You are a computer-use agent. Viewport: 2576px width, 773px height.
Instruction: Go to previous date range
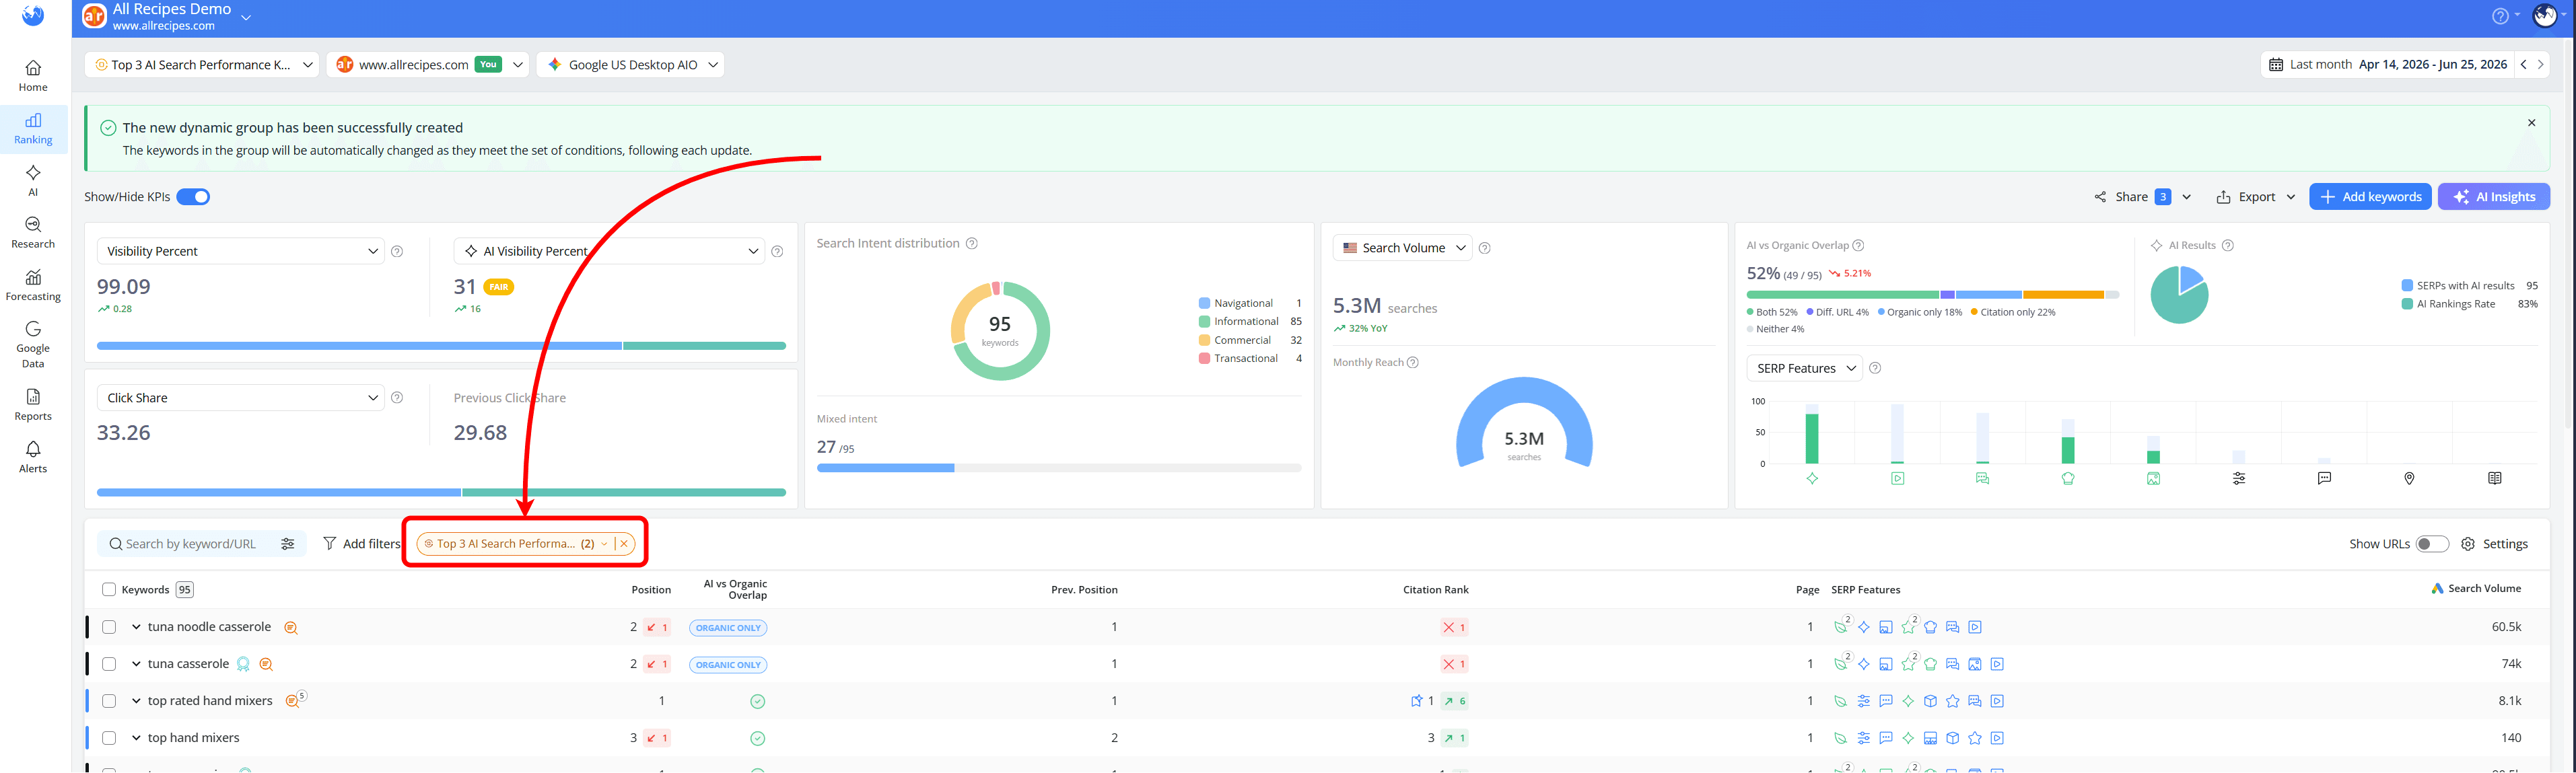(x=2524, y=64)
